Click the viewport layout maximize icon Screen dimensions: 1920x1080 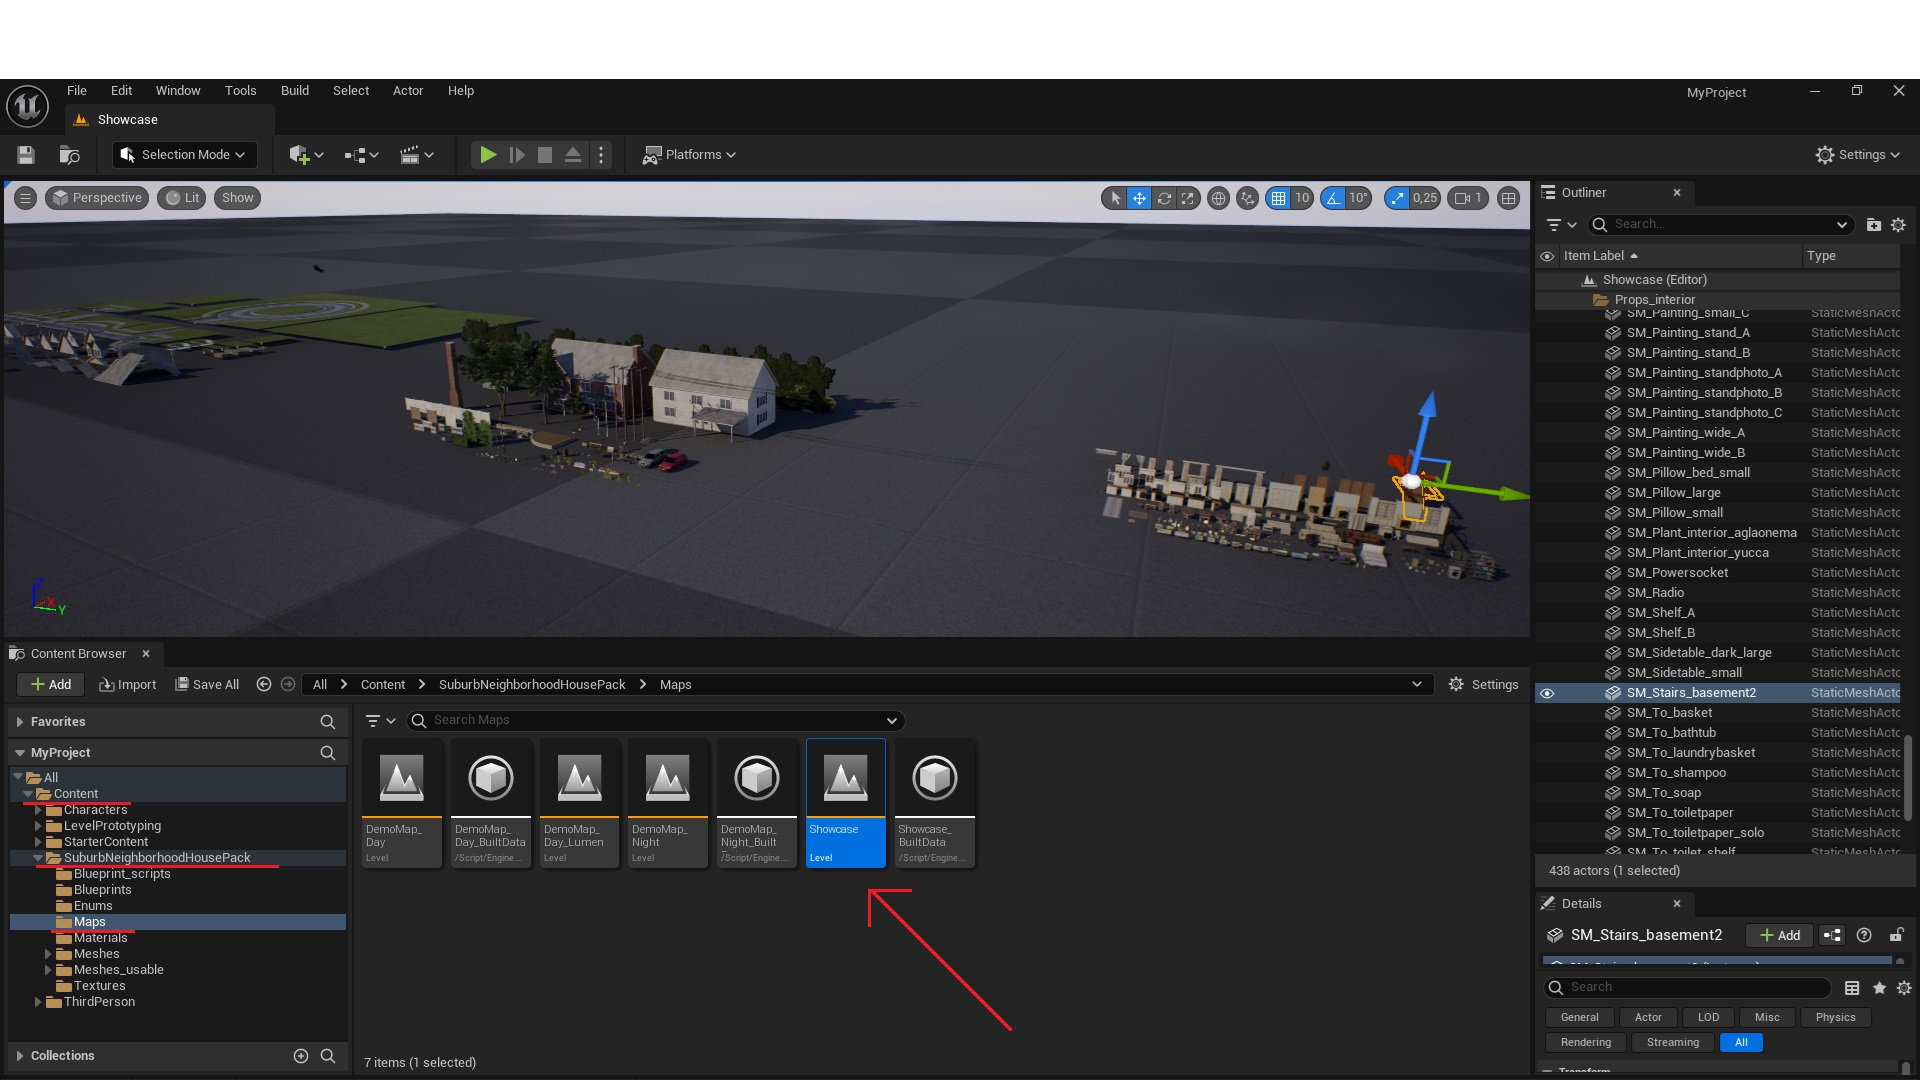point(1508,198)
